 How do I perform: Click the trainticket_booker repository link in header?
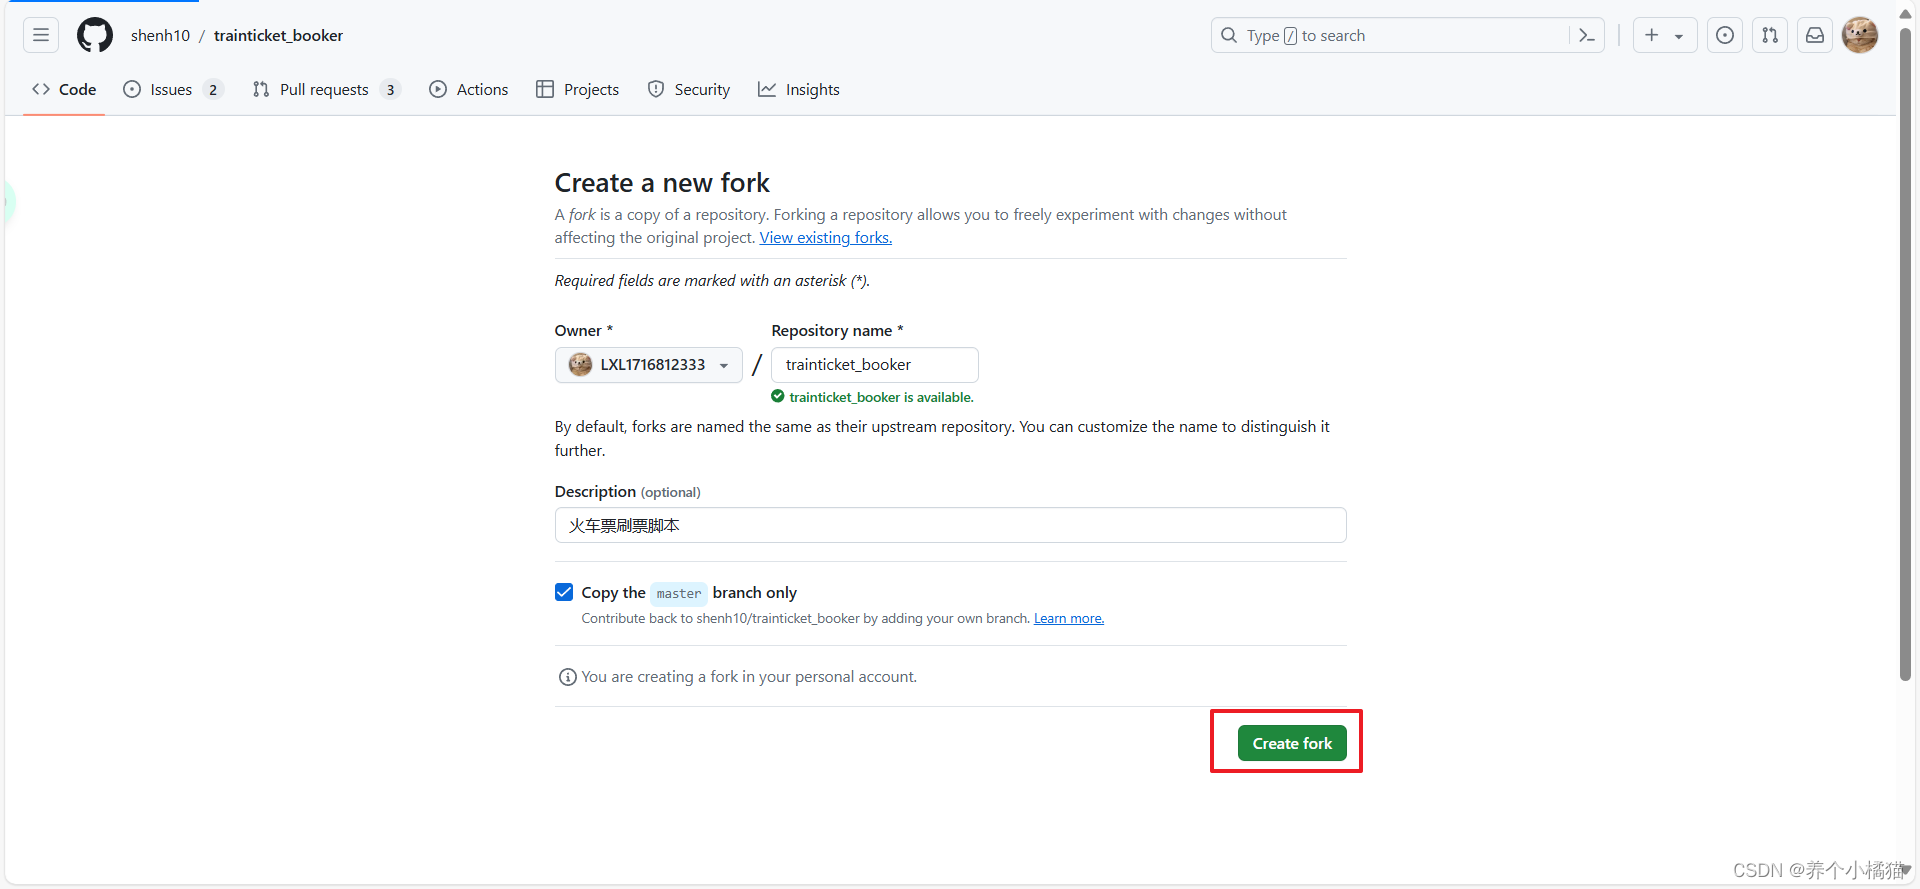point(278,35)
